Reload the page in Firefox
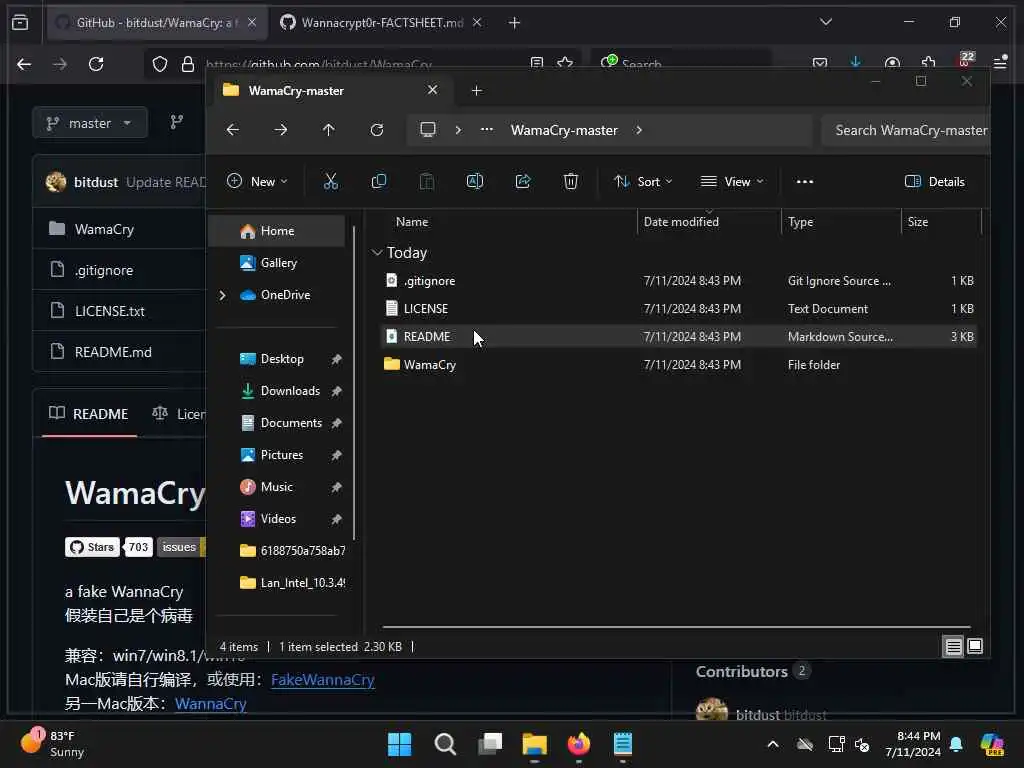 96,64
